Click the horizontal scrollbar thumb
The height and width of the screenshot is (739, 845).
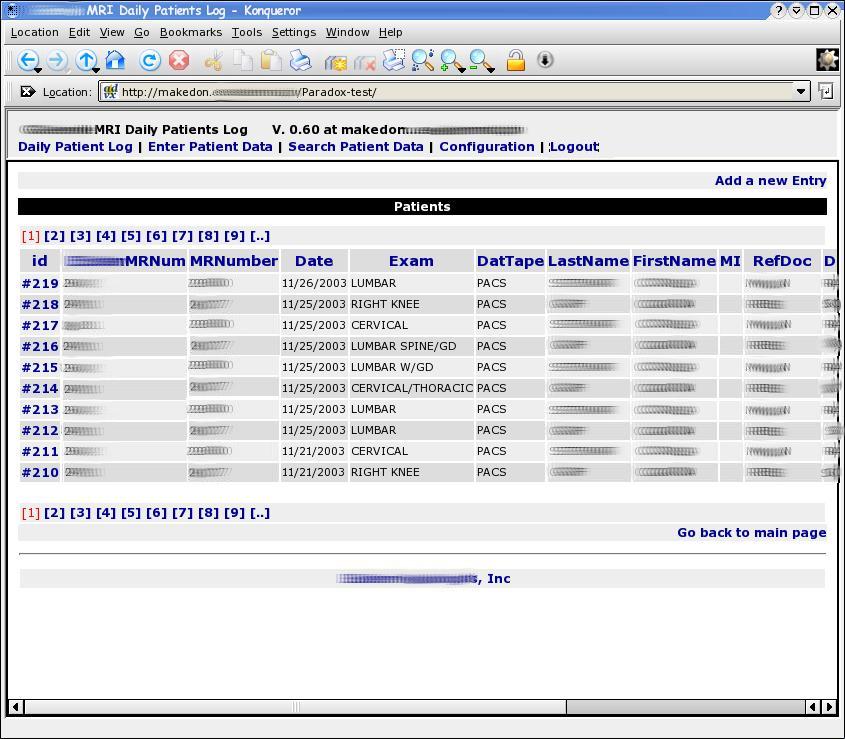(296, 707)
